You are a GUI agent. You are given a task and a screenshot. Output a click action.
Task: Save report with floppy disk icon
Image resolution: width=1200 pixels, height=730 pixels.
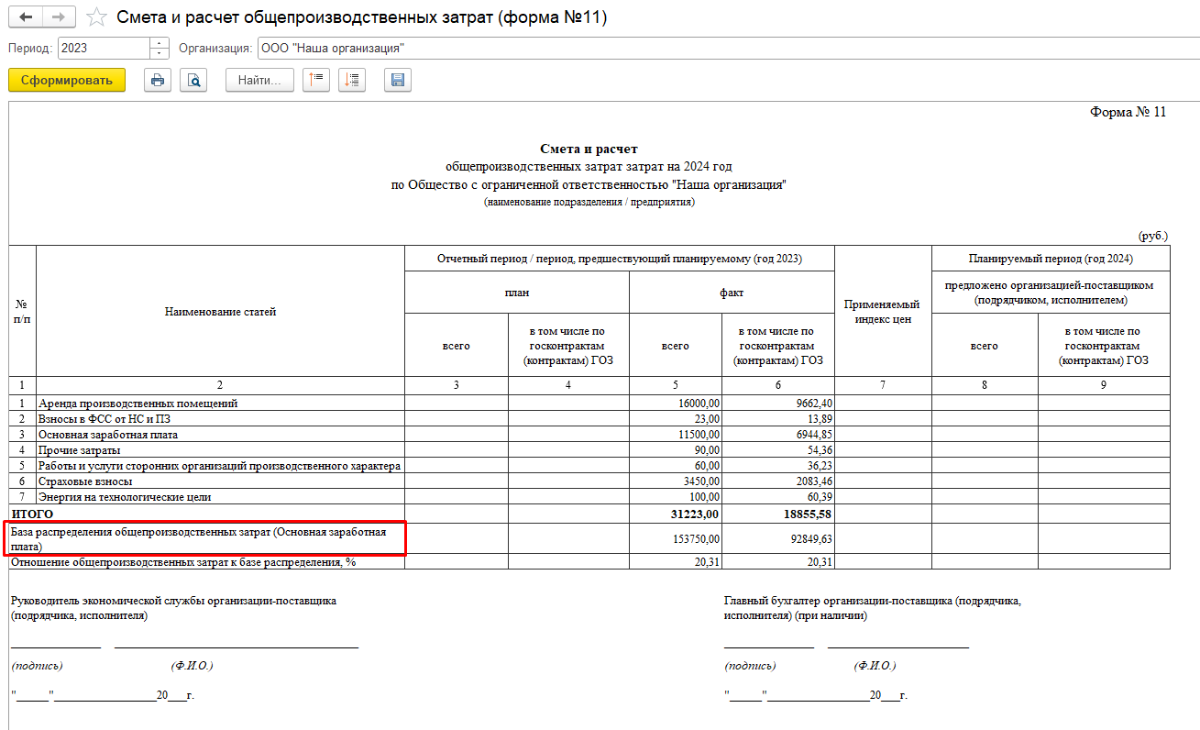point(398,81)
